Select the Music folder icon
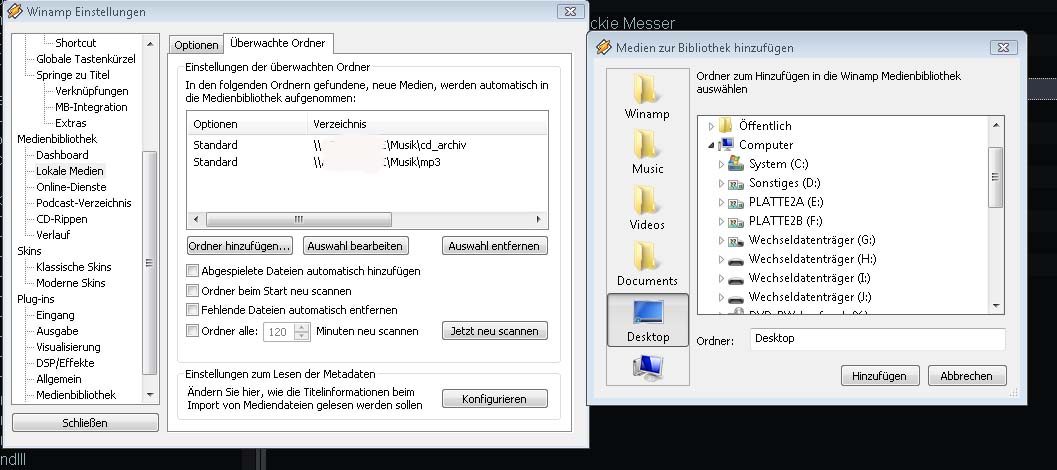Viewport: 1057px width, 470px height. [647, 144]
